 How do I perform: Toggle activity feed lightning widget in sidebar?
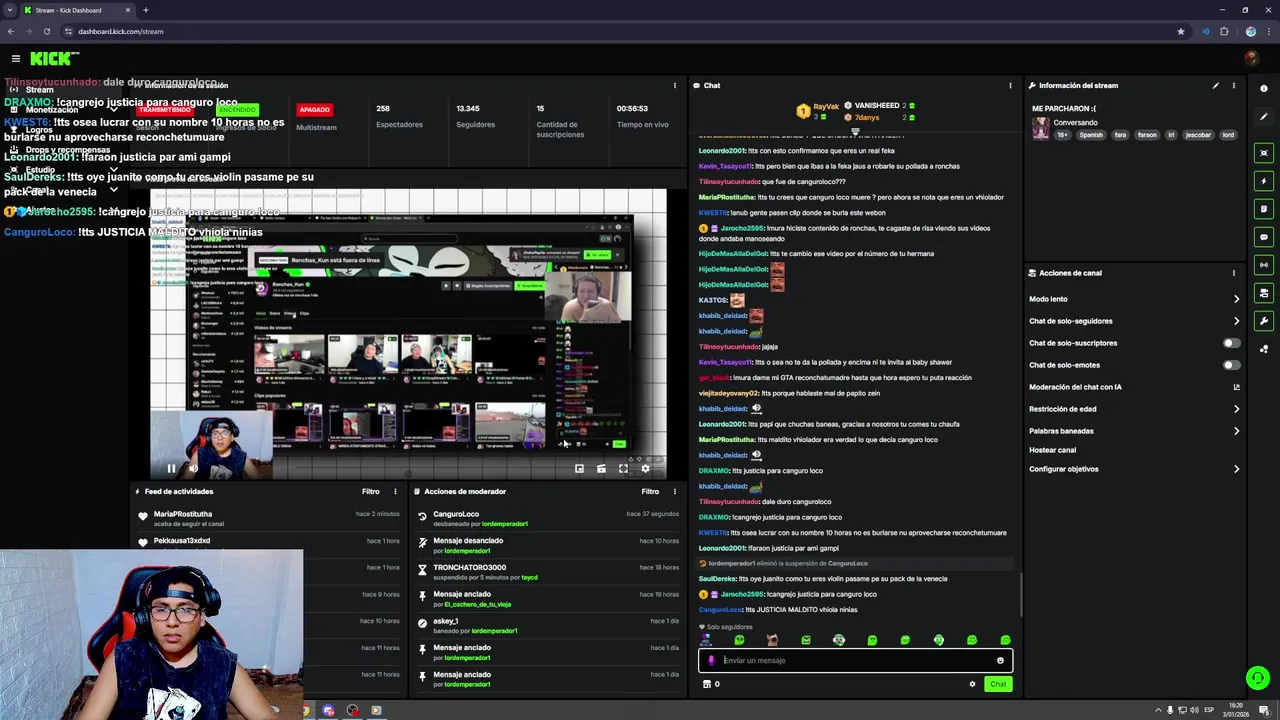[x=1264, y=181]
